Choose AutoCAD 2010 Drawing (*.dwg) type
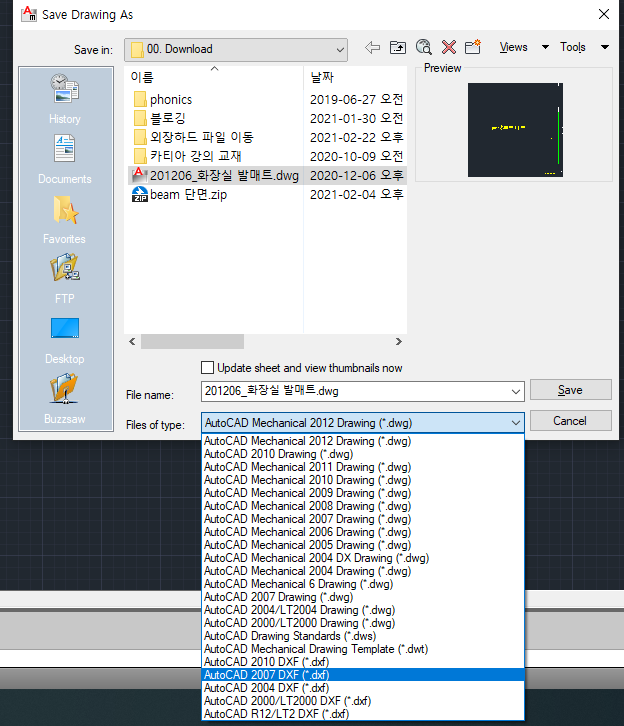The image size is (624, 726). point(363,454)
